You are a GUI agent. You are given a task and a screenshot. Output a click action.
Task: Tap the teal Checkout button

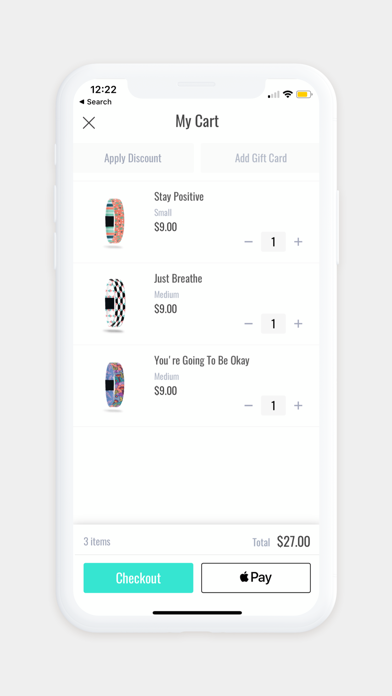(x=139, y=578)
